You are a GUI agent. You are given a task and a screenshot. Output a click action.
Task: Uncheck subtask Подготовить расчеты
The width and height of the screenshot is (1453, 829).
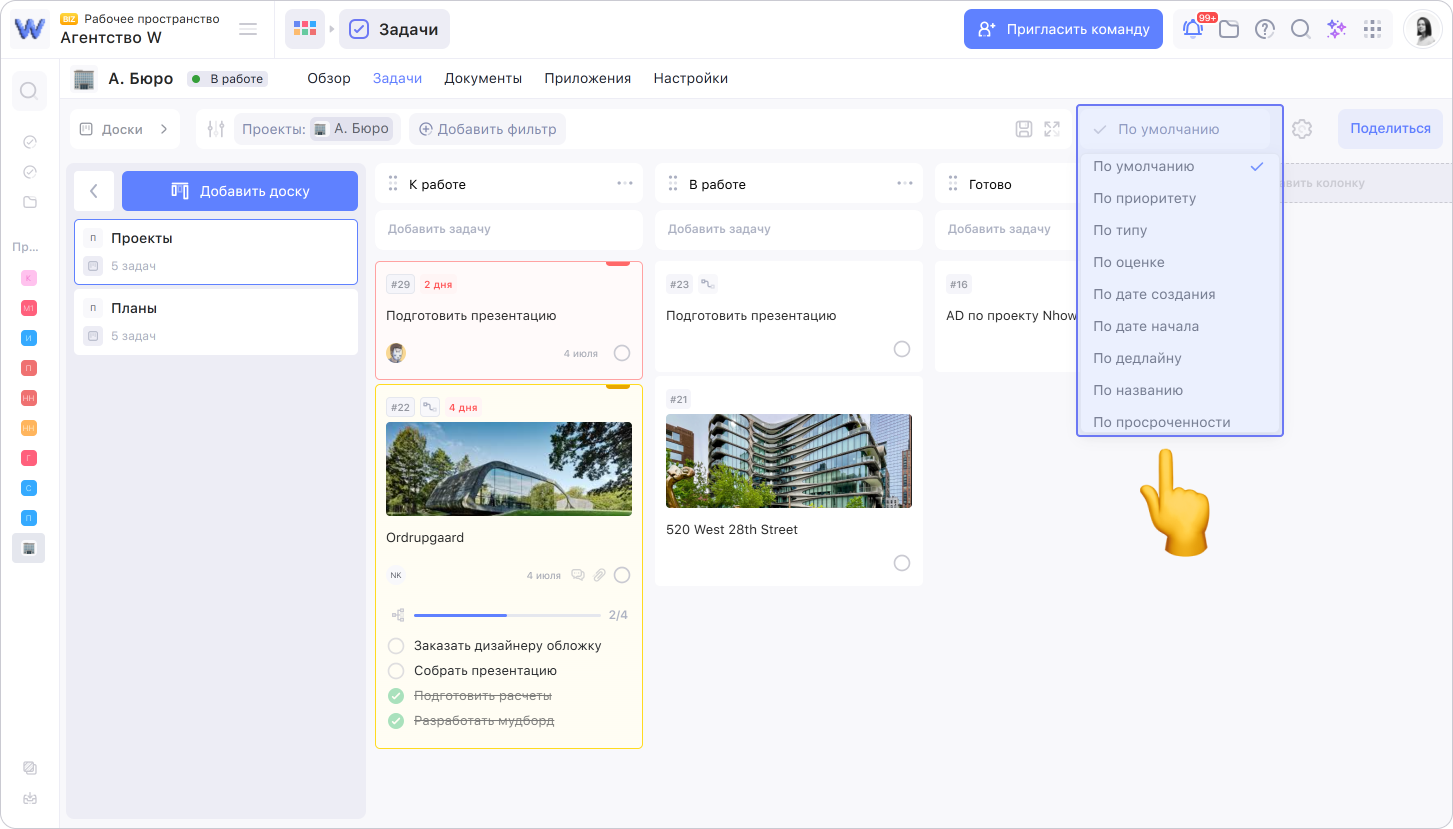point(396,696)
